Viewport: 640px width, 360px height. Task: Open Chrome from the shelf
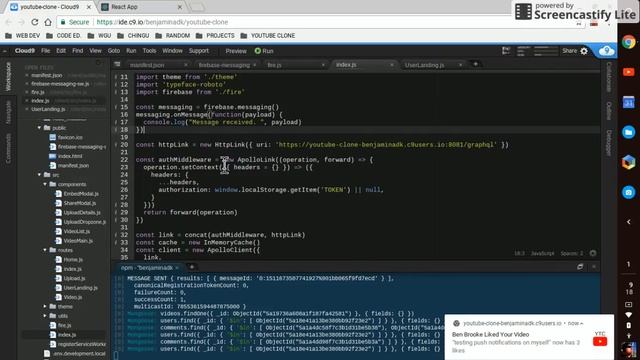[x=629, y=42]
